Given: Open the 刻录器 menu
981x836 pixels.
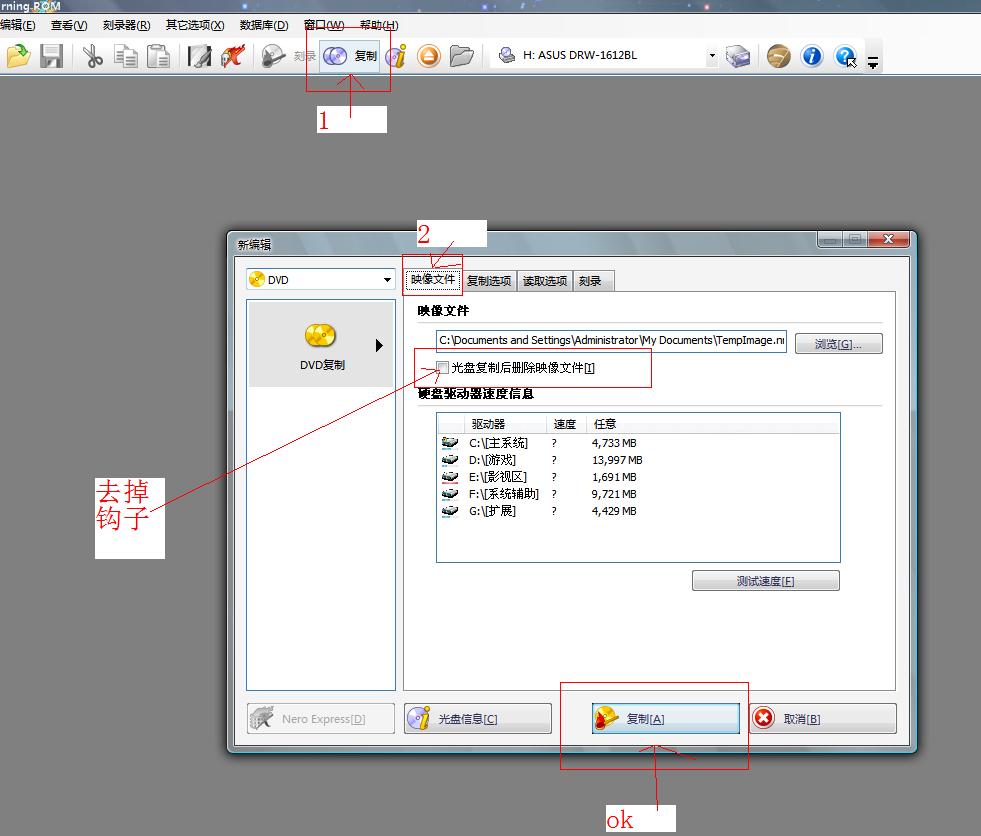Looking at the screenshot, I should point(126,25).
